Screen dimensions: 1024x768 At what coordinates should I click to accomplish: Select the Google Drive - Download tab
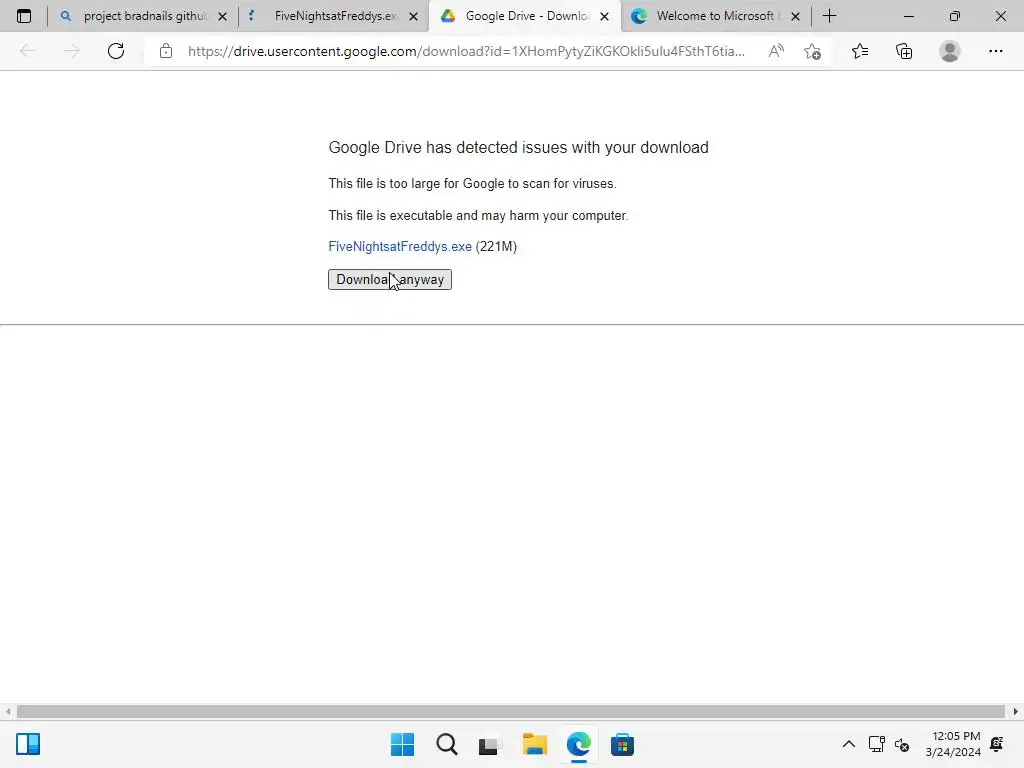point(526,16)
